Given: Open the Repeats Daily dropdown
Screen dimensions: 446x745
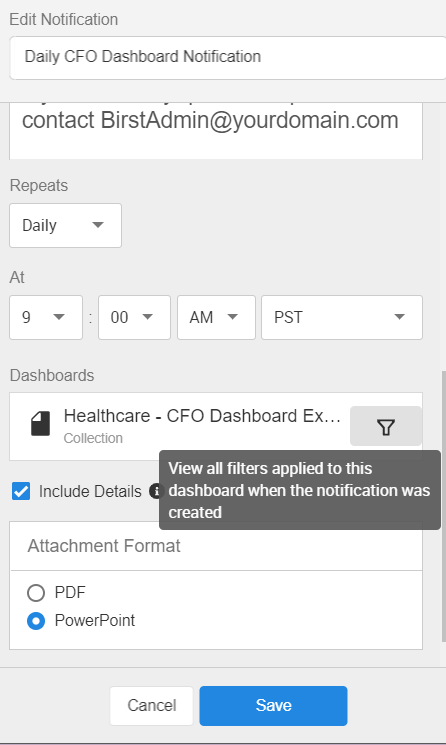Looking at the screenshot, I should (66, 225).
